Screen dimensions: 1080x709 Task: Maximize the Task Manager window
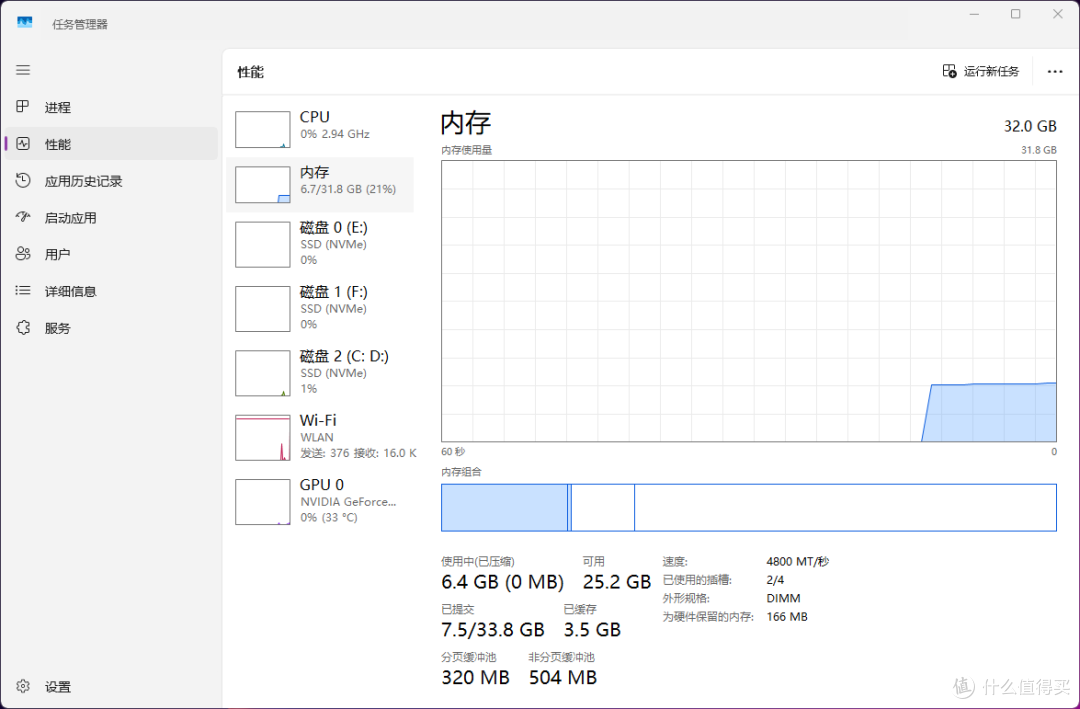[1015, 14]
